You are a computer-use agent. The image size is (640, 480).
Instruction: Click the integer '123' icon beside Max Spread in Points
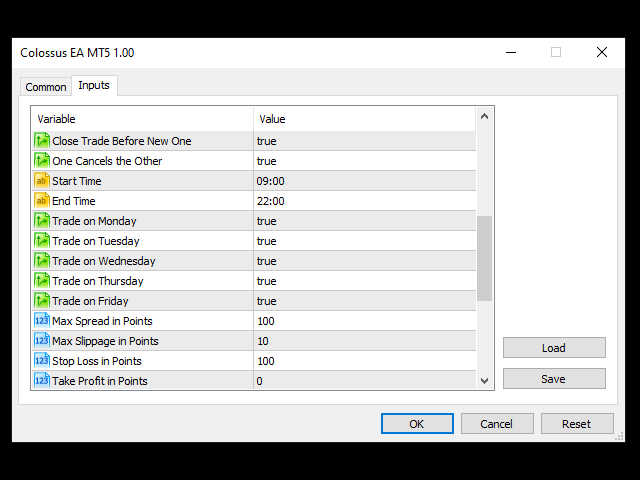pos(42,321)
